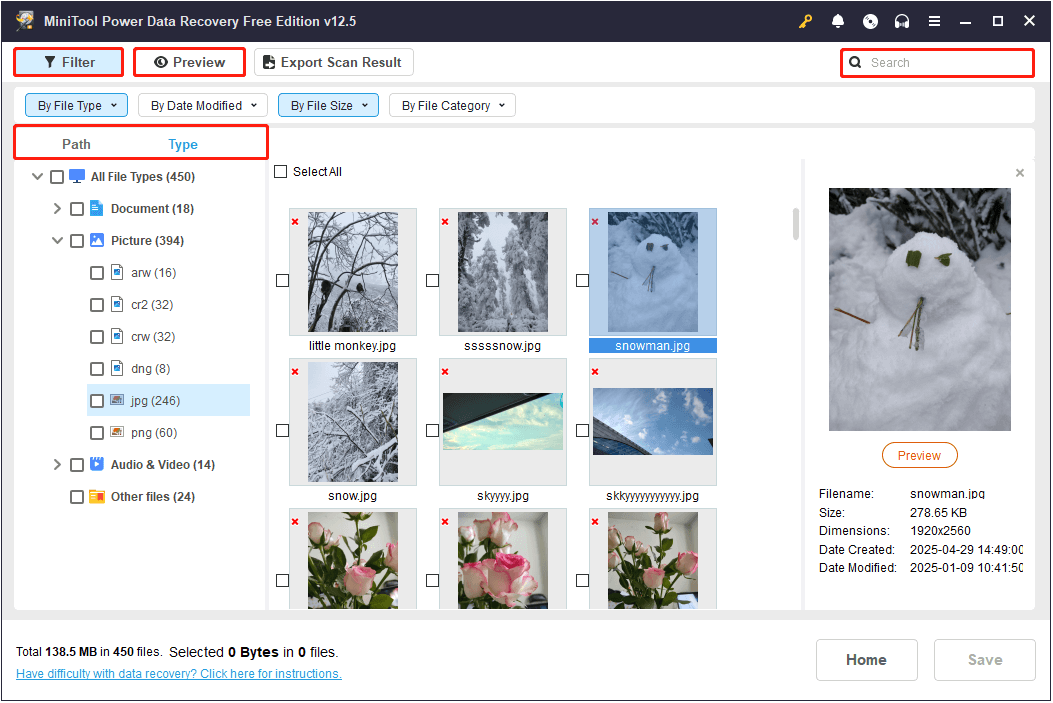Check the checkbox beside snowman.jpg
The width and height of the screenshot is (1053, 703).
[x=582, y=280]
